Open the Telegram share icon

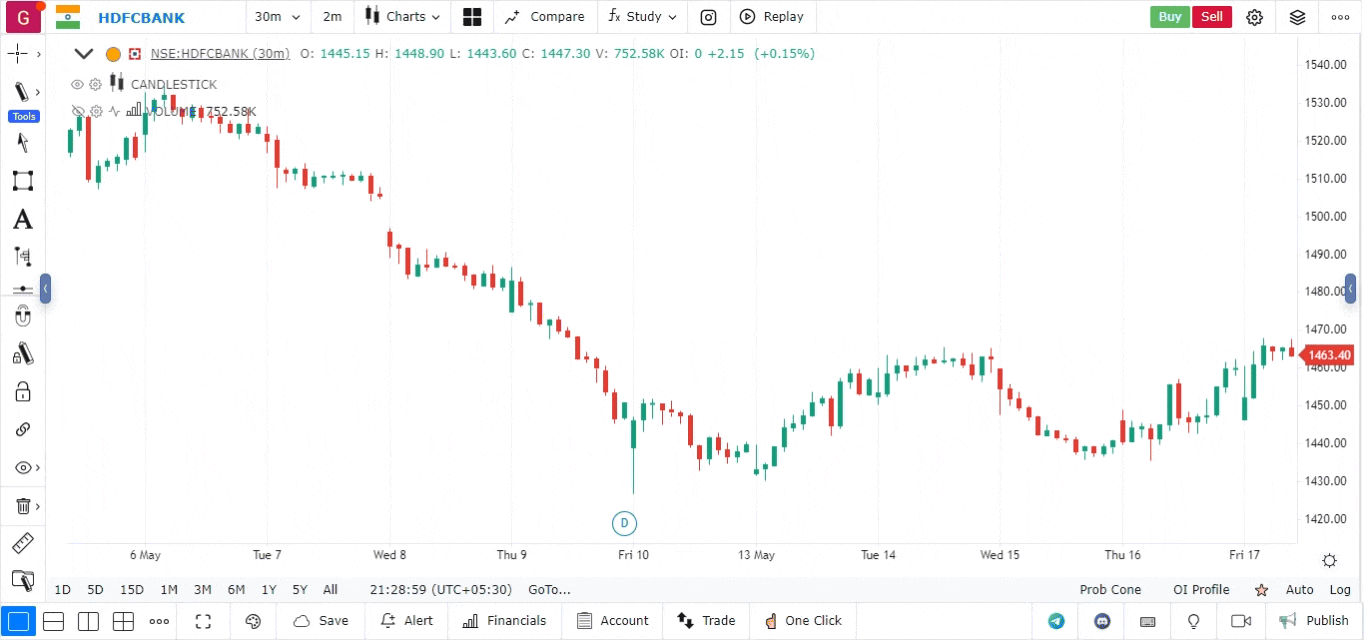pyautogui.click(x=1056, y=621)
